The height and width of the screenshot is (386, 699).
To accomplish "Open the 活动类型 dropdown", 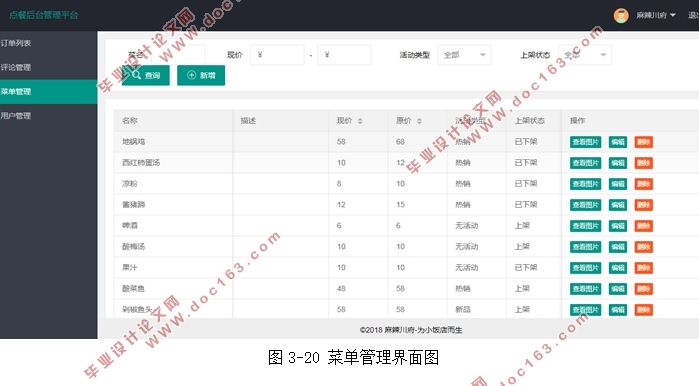I will [x=465, y=55].
